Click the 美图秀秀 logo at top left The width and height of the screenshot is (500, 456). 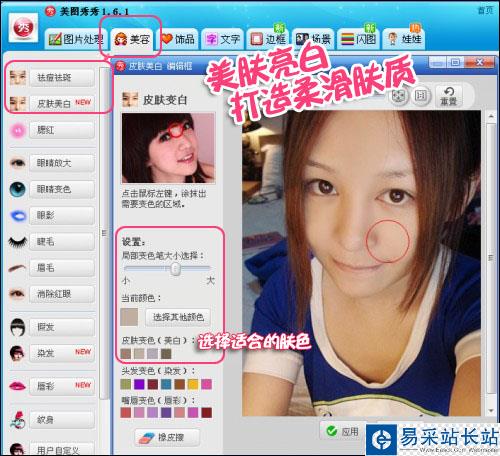[x=23, y=28]
